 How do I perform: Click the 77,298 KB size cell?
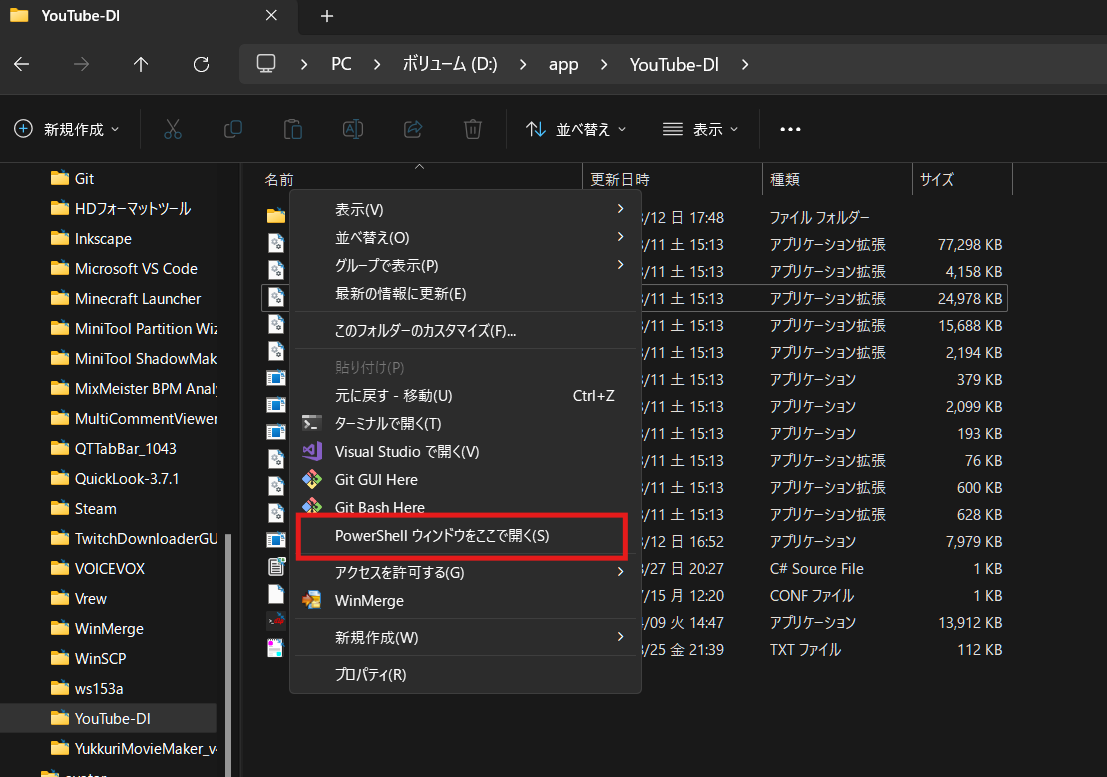point(969,245)
